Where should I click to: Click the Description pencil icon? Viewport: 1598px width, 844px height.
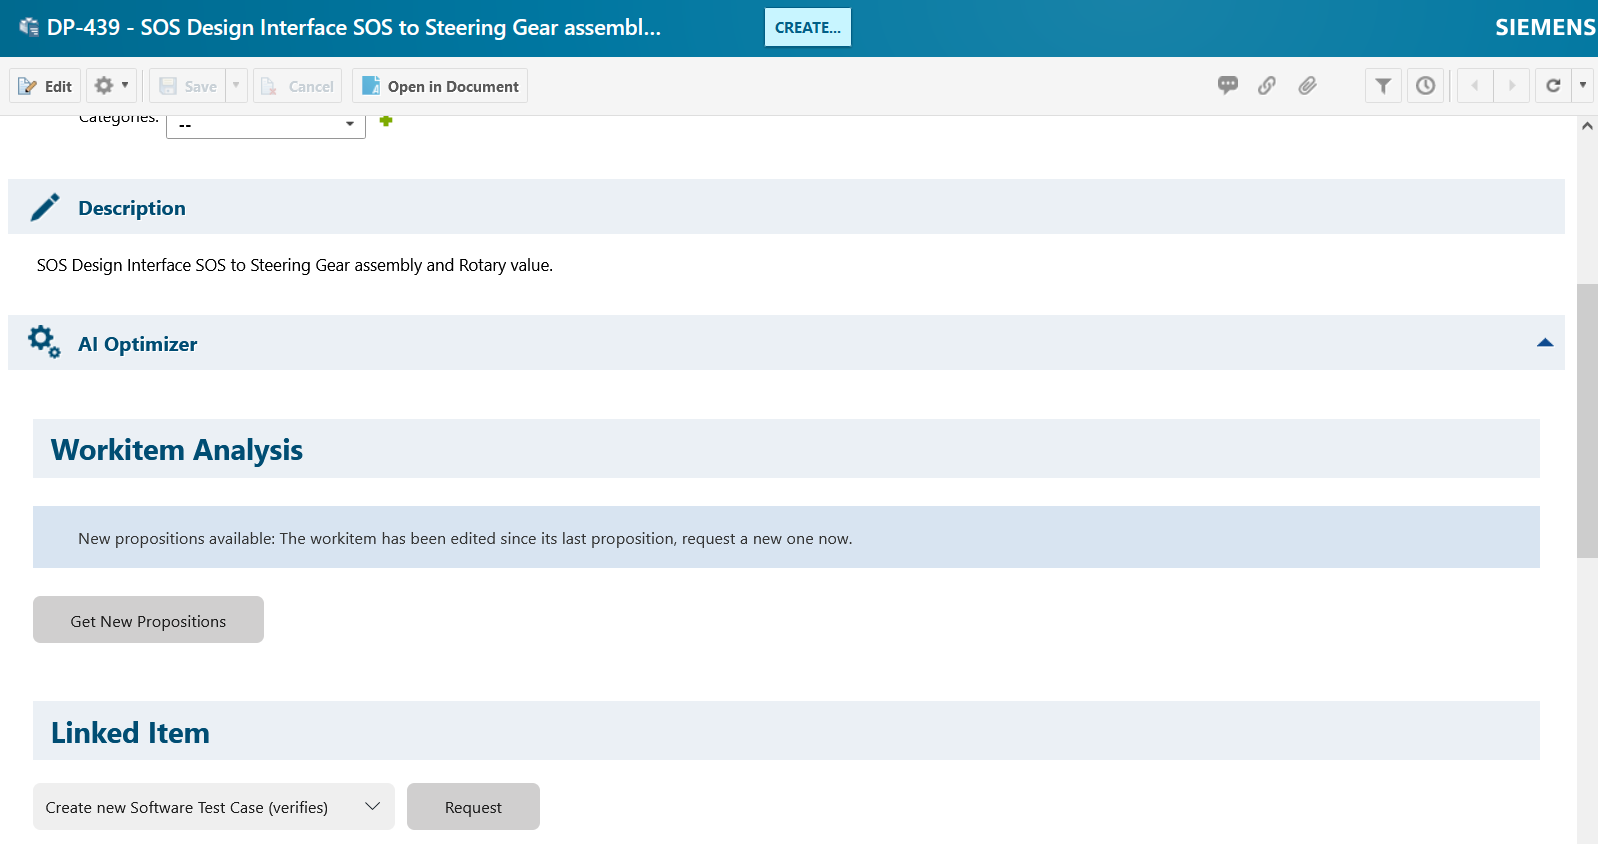pyautogui.click(x=45, y=207)
